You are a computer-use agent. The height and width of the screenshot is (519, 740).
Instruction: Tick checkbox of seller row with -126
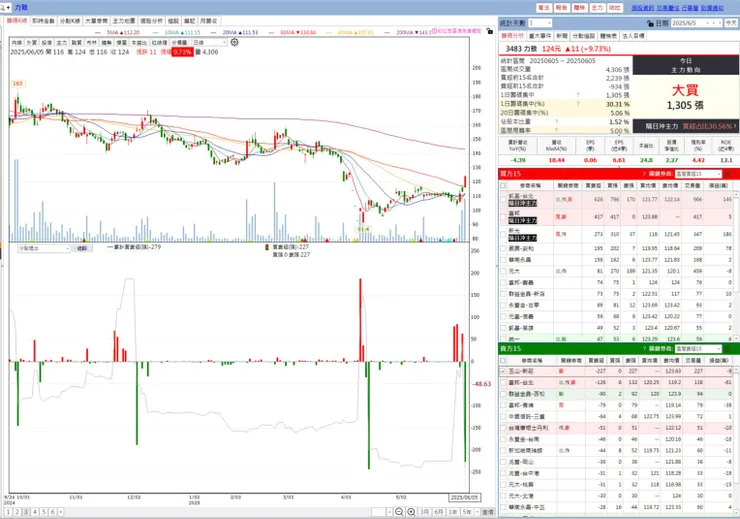coord(503,383)
